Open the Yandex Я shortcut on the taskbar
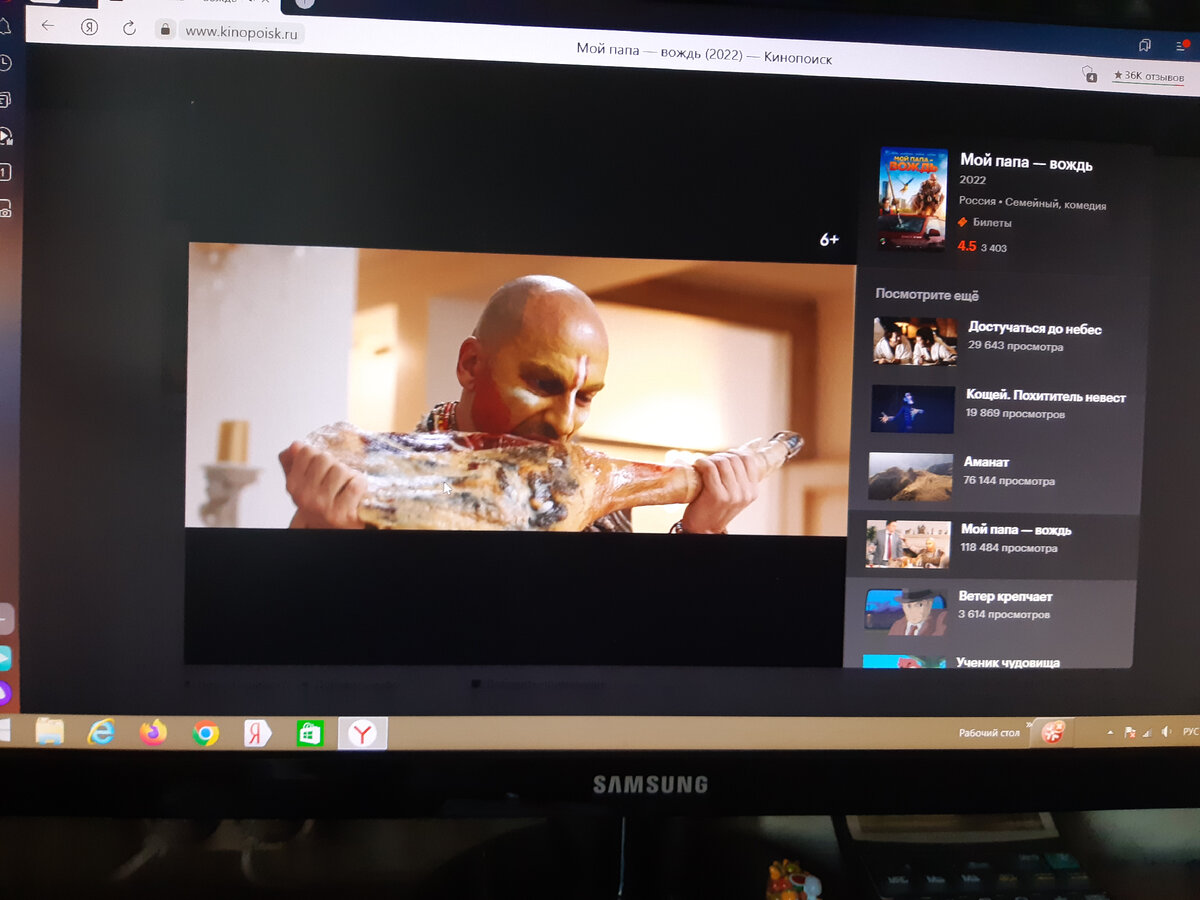This screenshot has width=1200, height=900. coord(257,734)
